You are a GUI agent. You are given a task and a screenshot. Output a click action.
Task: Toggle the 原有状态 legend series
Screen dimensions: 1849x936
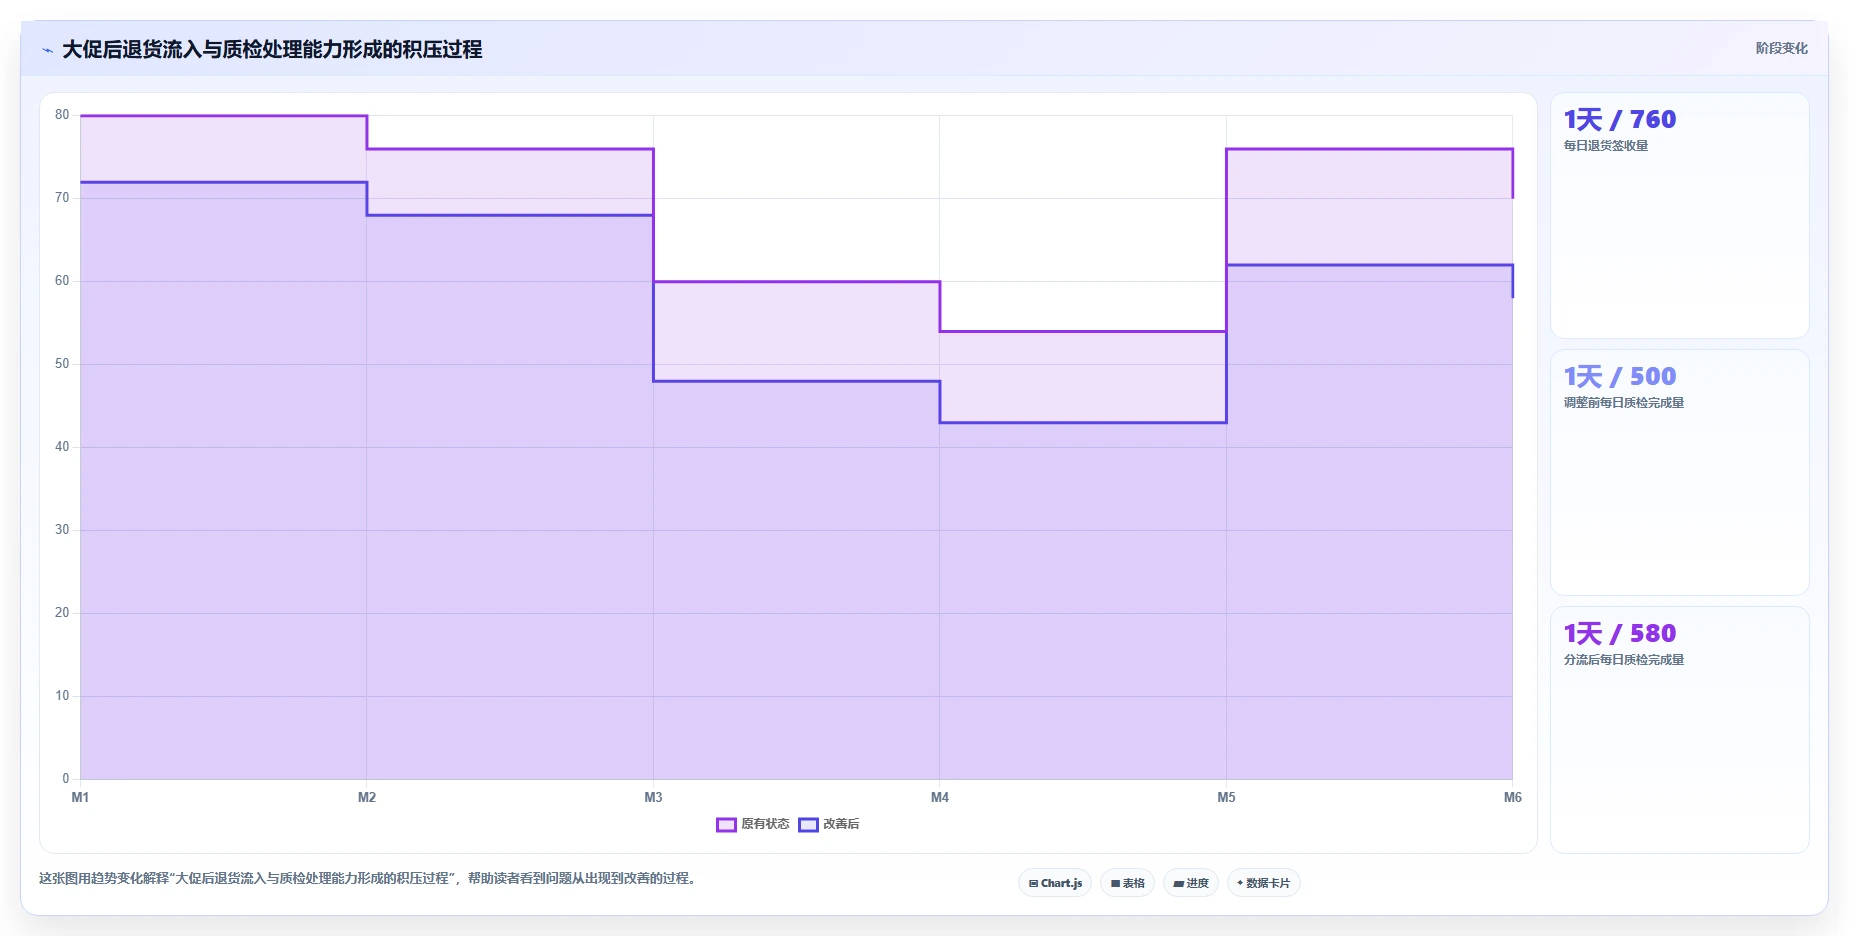click(x=753, y=824)
